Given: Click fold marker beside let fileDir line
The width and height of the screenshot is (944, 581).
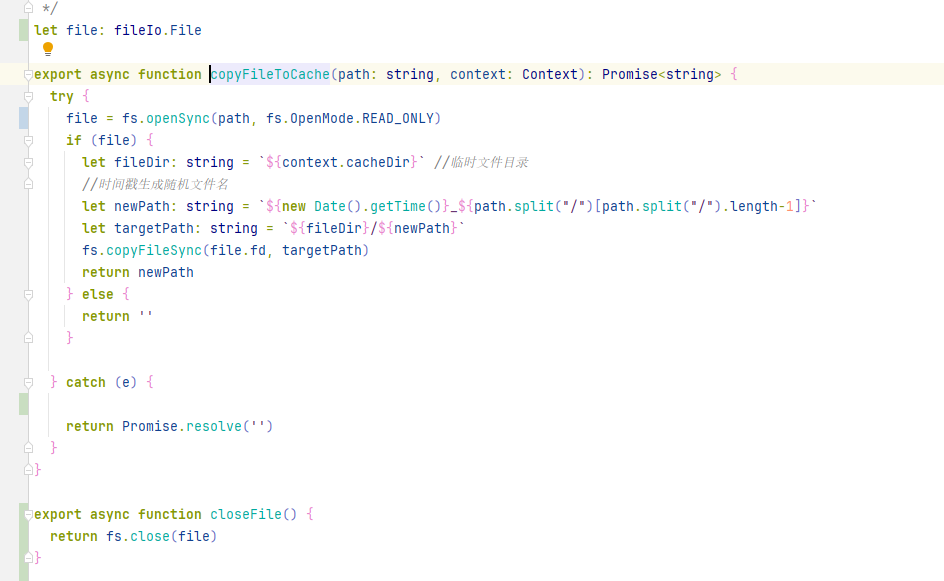Looking at the screenshot, I should pyautogui.click(x=28, y=163).
